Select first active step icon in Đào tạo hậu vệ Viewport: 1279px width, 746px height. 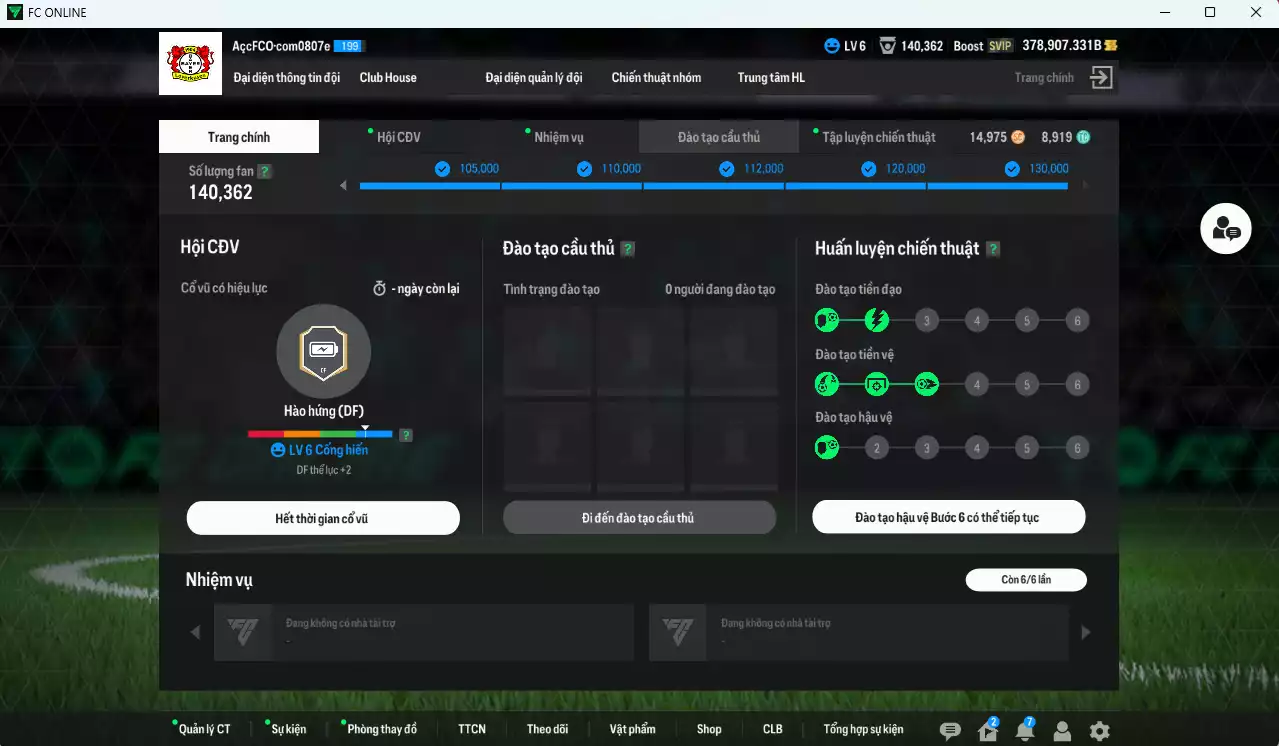coord(827,447)
